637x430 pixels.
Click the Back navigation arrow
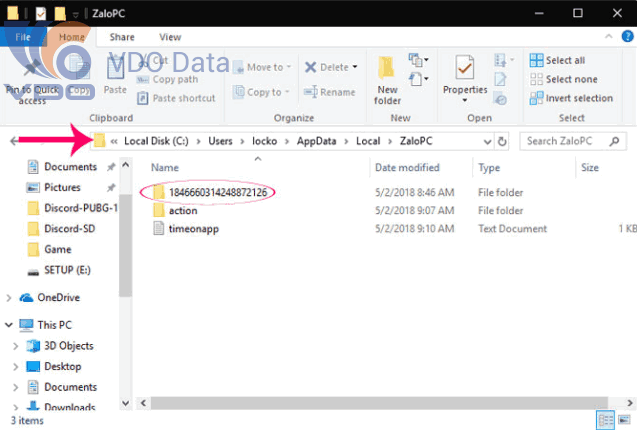[x=14, y=141]
